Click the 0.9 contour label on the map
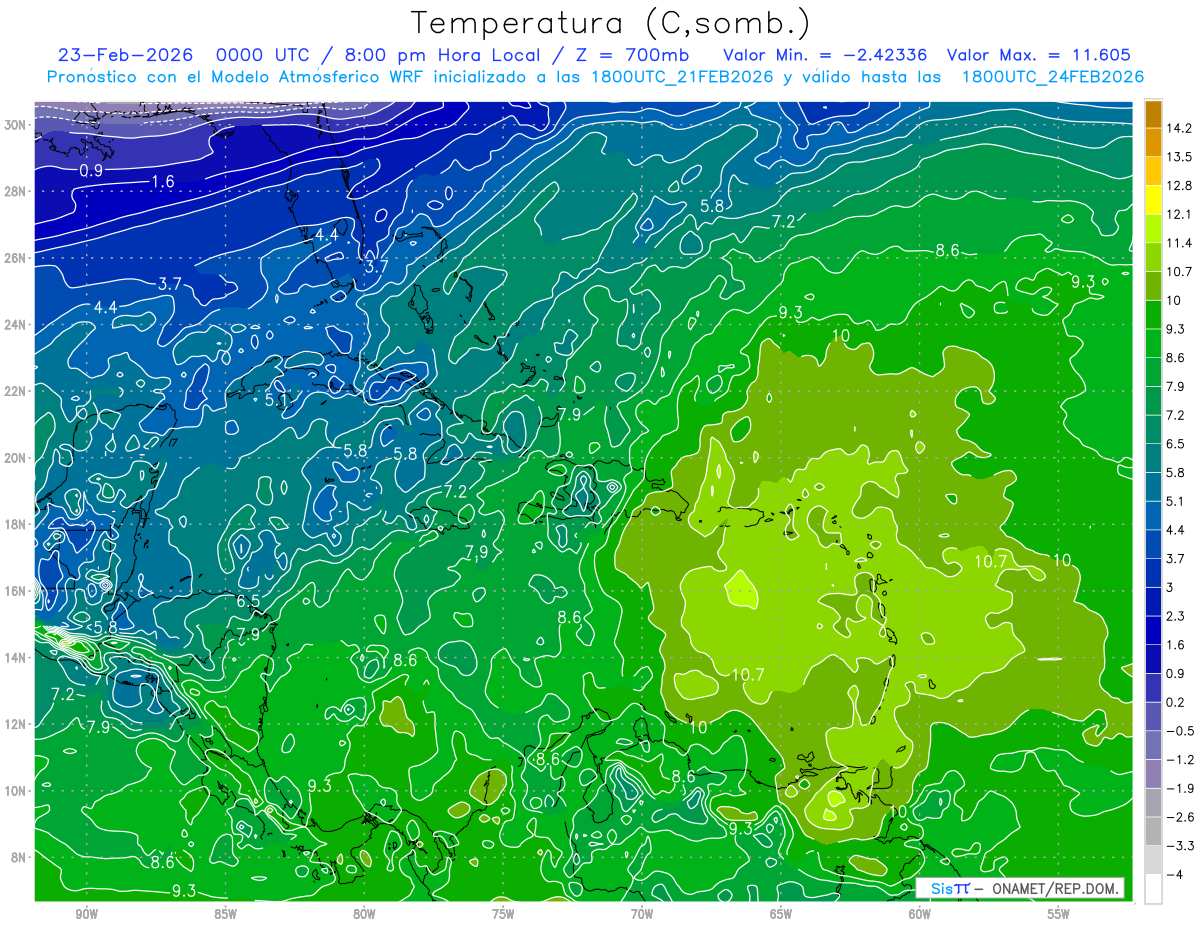The width and height of the screenshot is (1200, 927). 91,171
